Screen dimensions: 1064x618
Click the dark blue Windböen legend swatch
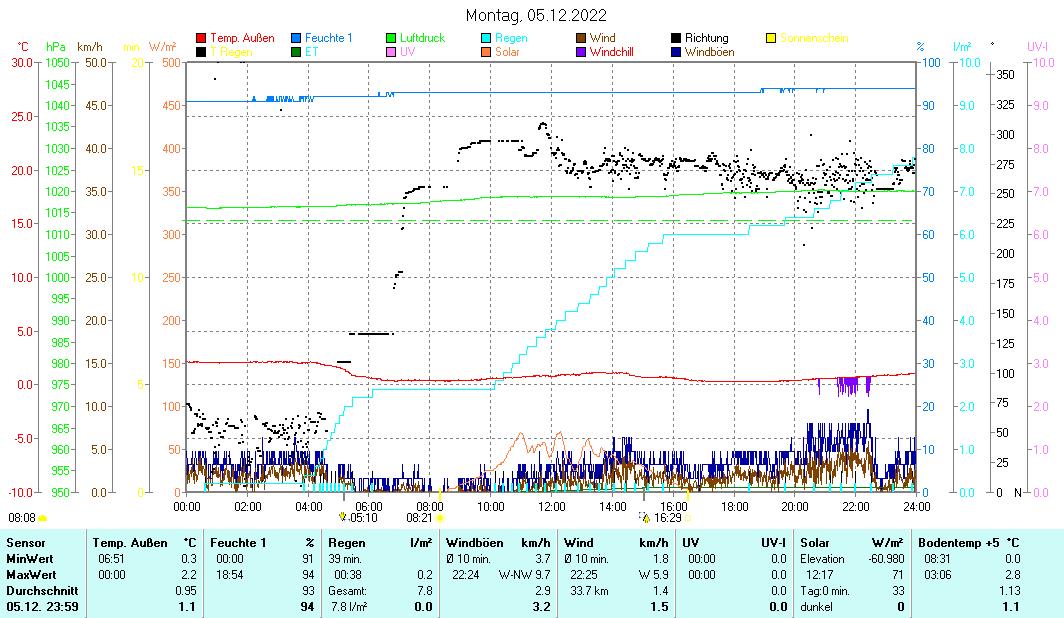click(676, 52)
